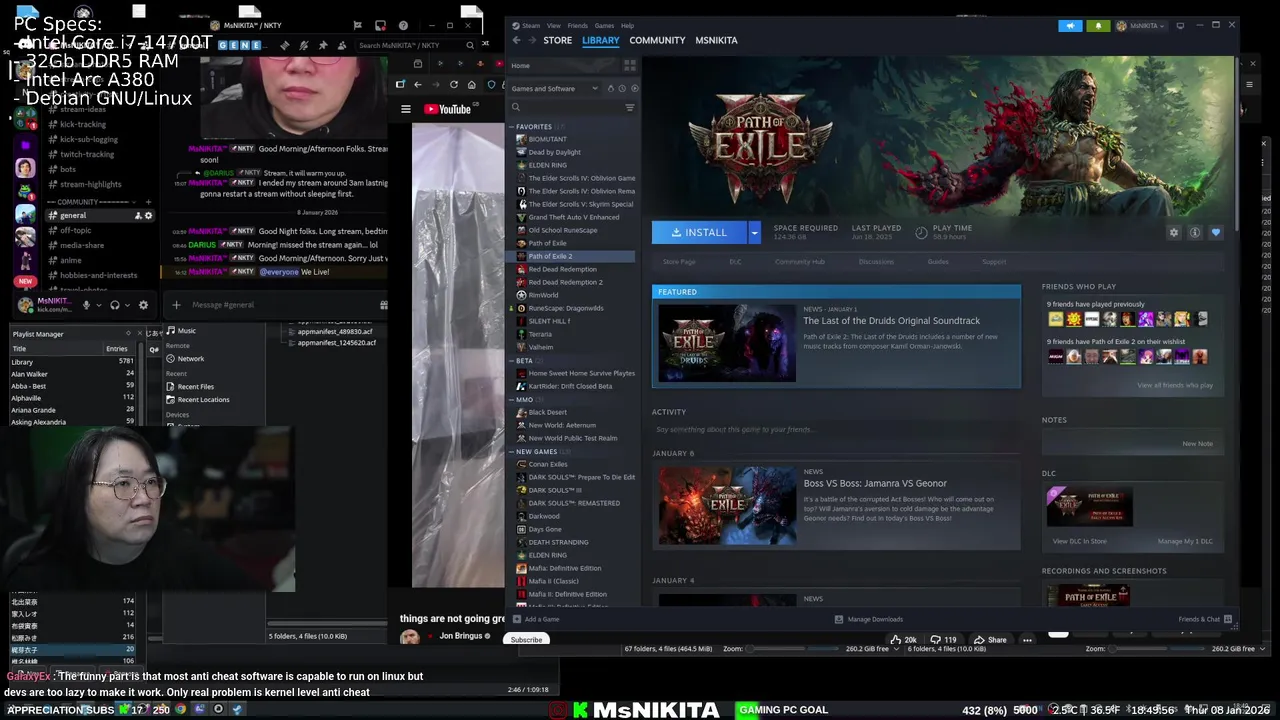Screen dimensions: 1280x720
Task: Select Old School RuneScape in the library list
Action: coord(562,230)
